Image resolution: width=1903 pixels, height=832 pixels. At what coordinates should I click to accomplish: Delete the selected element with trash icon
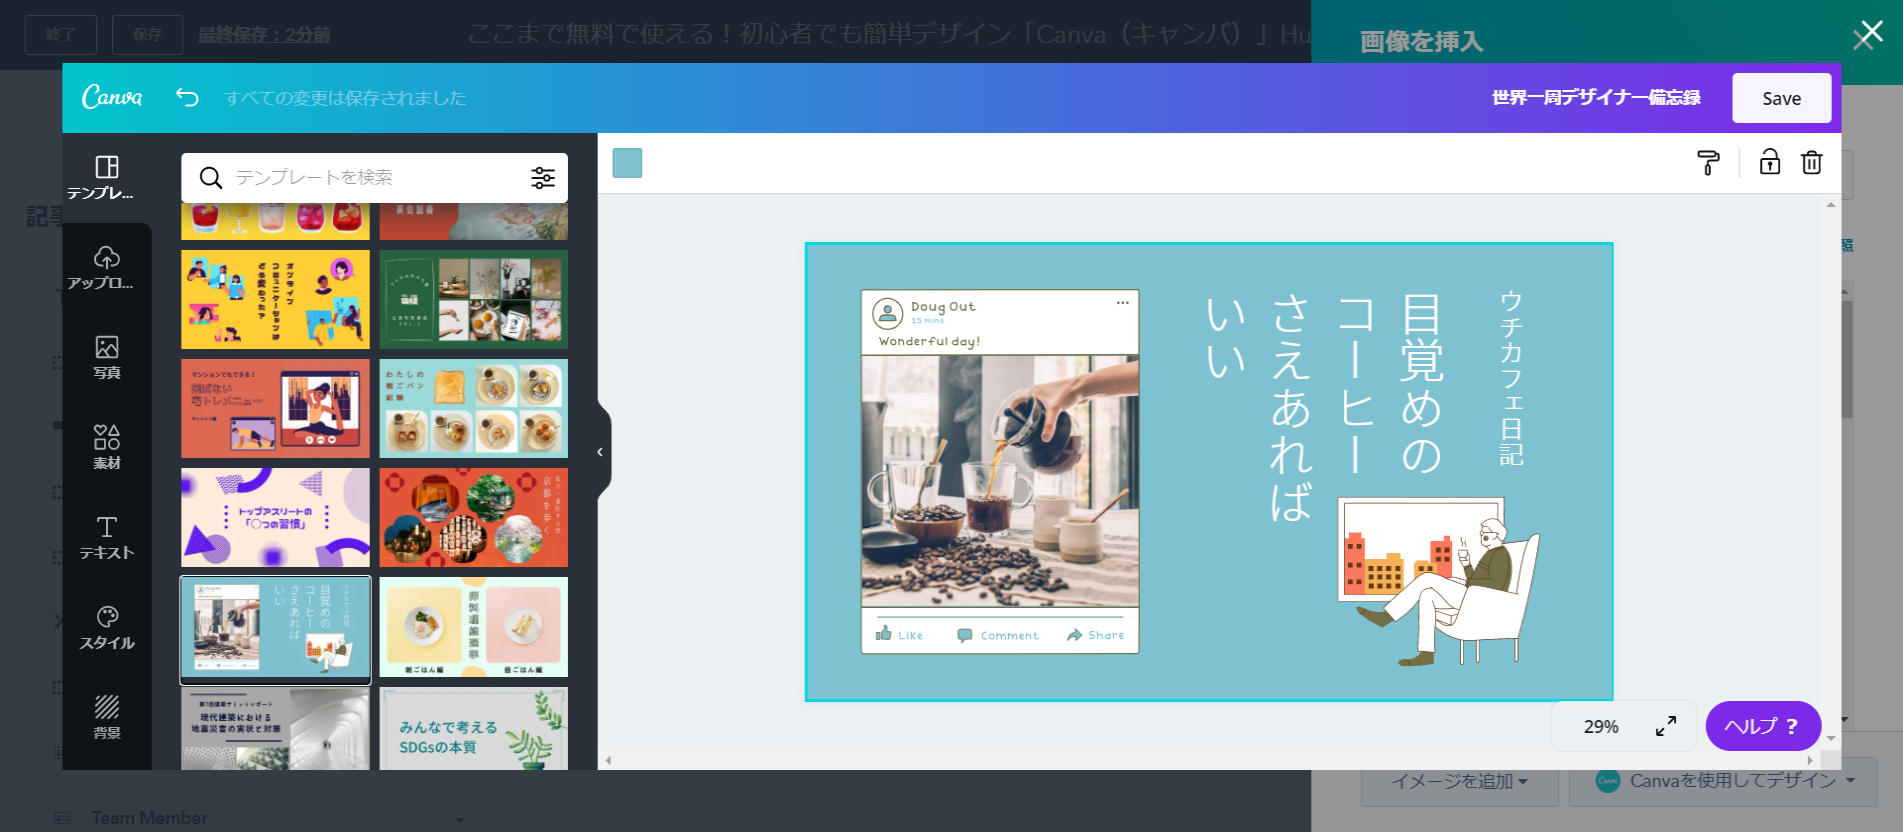point(1811,163)
